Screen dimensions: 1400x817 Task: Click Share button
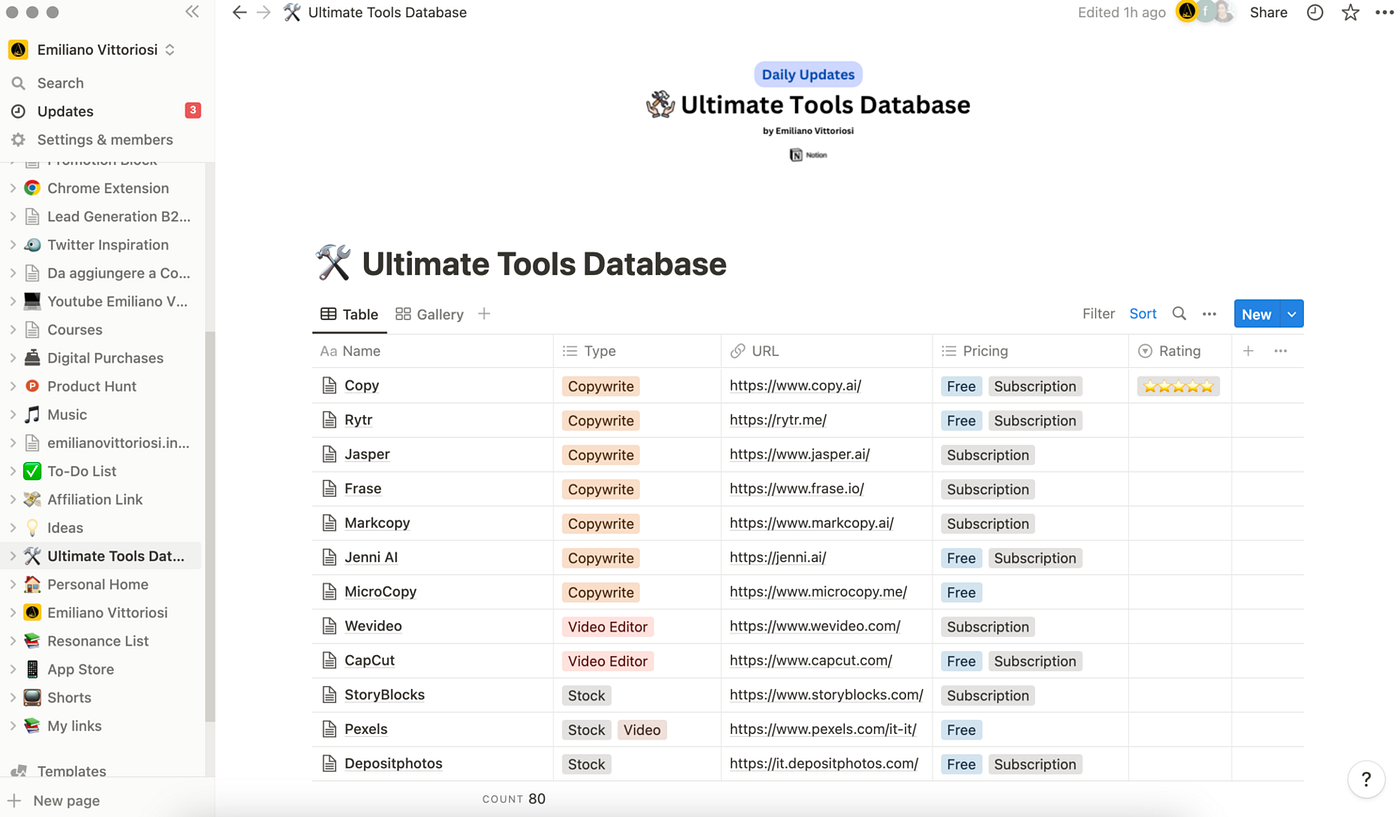1268,12
